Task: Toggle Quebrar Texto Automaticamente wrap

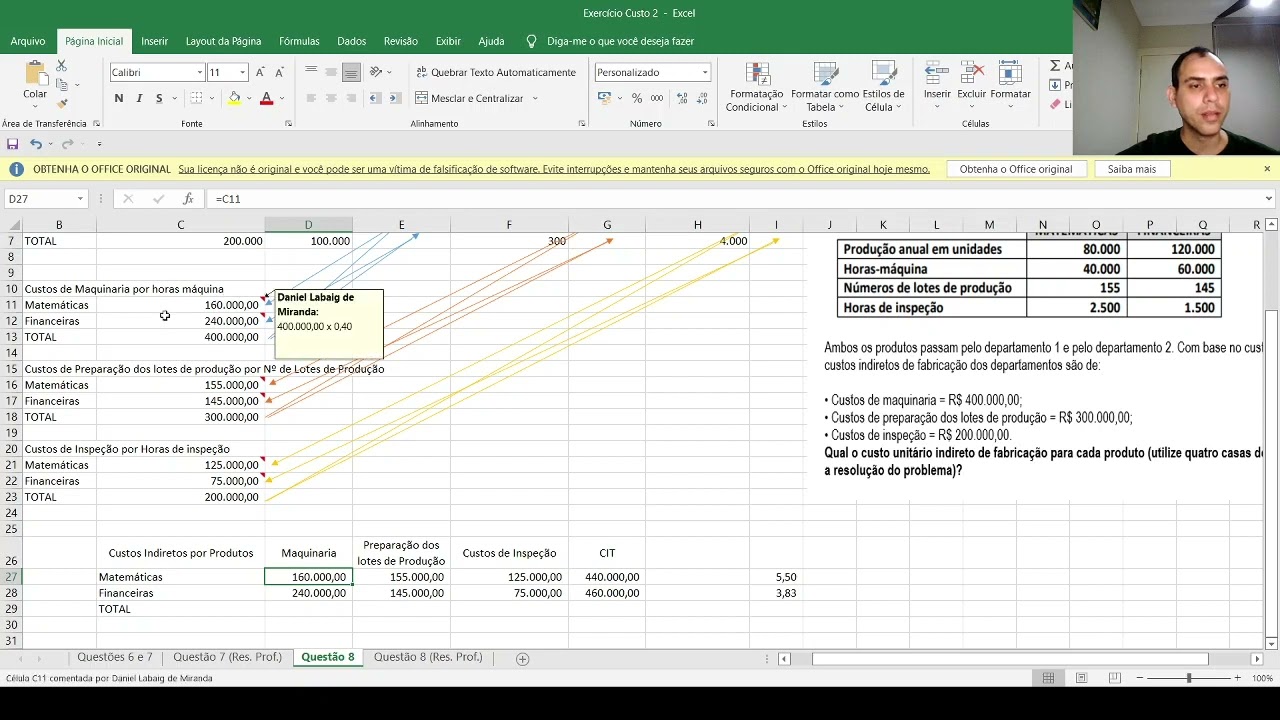Action: pos(495,72)
